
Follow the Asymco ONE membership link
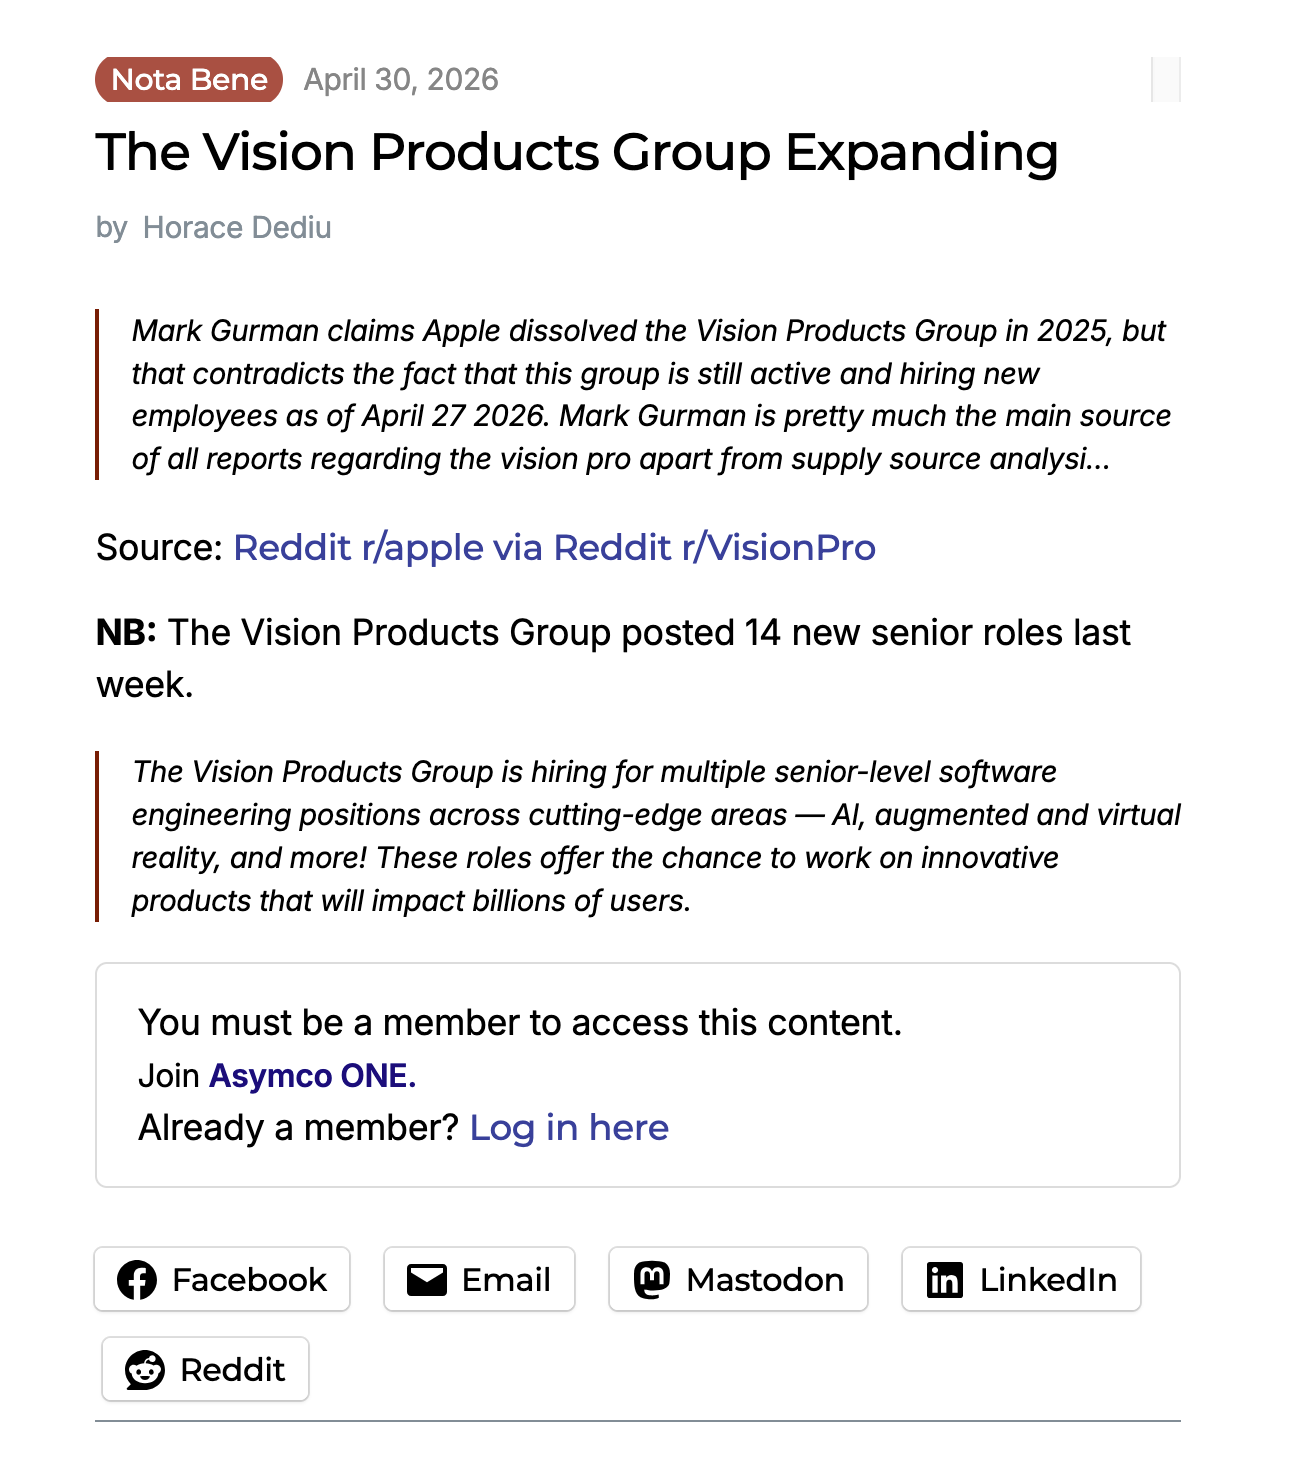[312, 1076]
